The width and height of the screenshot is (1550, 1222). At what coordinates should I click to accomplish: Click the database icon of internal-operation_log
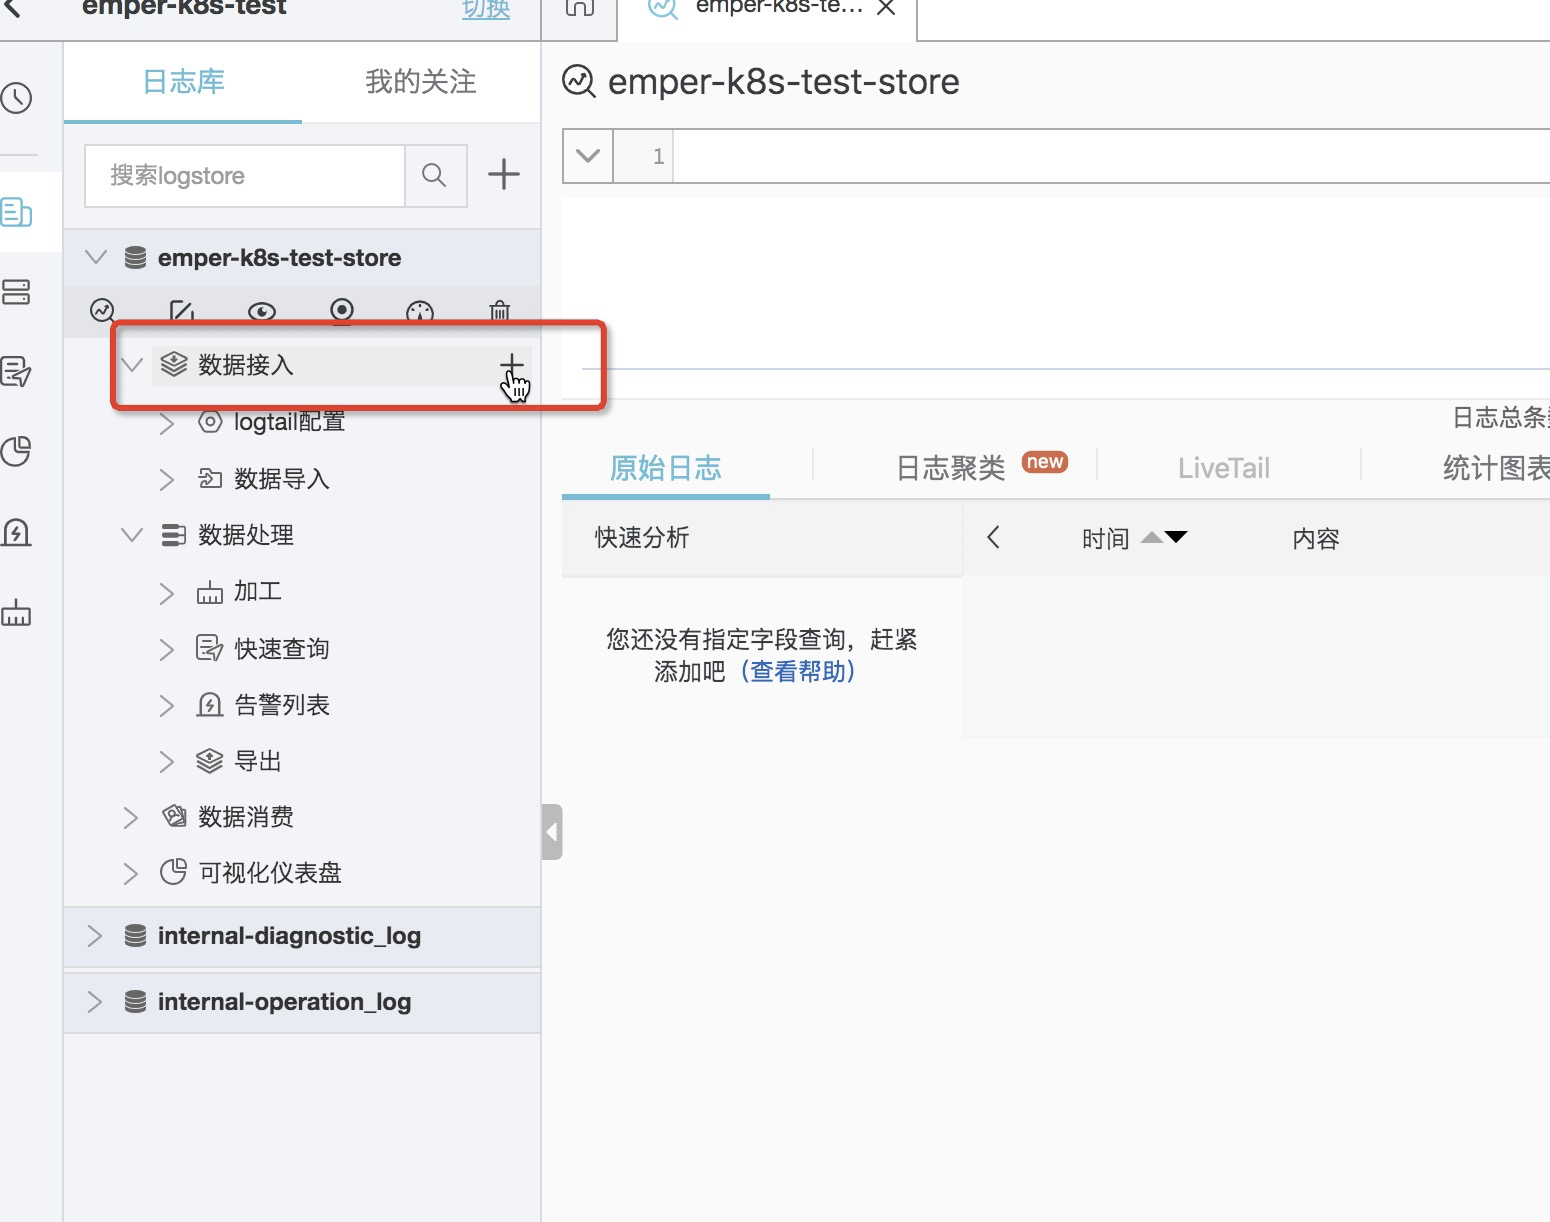point(135,1002)
